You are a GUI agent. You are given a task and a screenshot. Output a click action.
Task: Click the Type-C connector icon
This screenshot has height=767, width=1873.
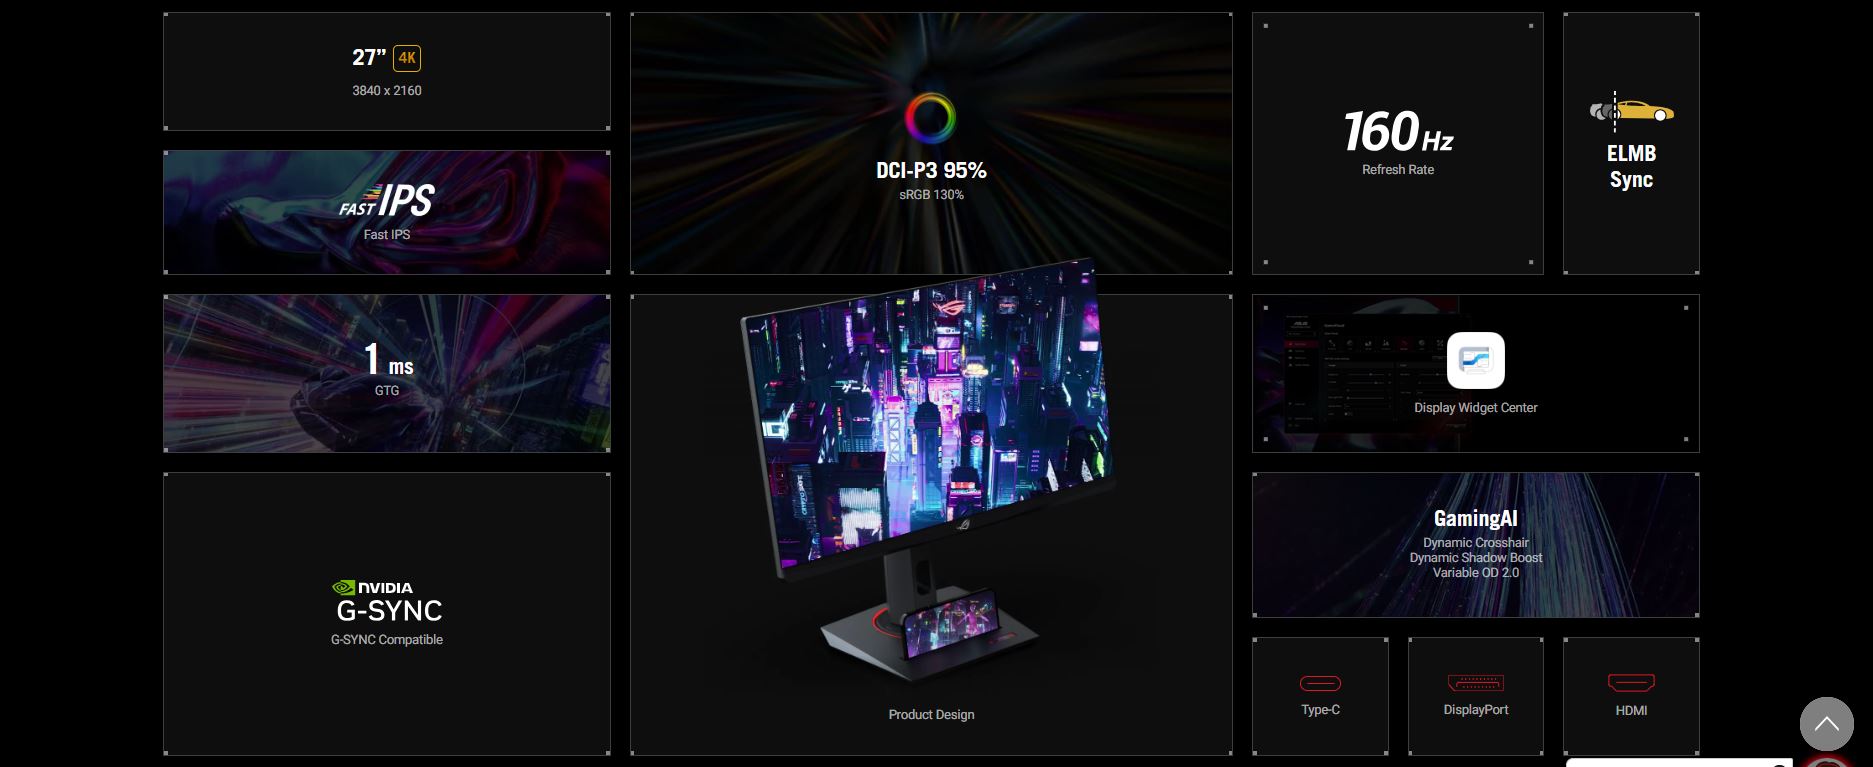click(x=1320, y=684)
